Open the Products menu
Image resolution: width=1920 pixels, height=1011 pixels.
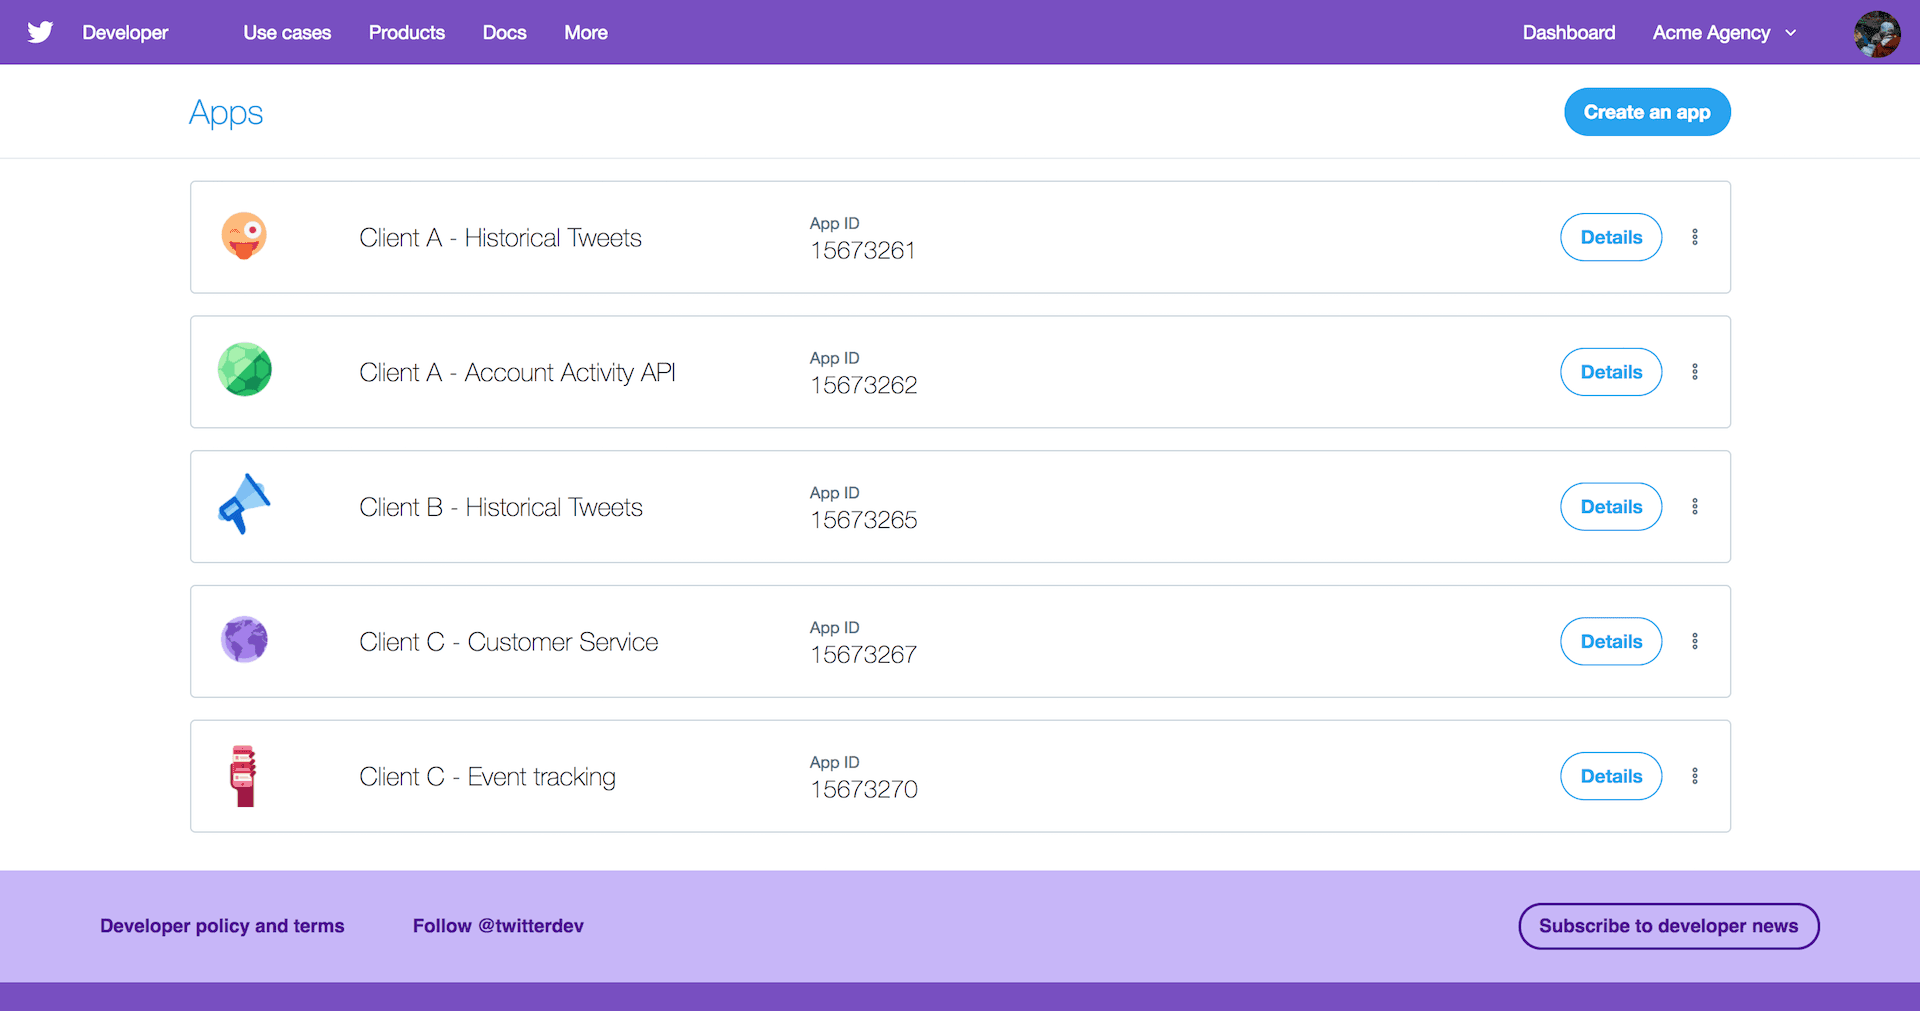406,33
